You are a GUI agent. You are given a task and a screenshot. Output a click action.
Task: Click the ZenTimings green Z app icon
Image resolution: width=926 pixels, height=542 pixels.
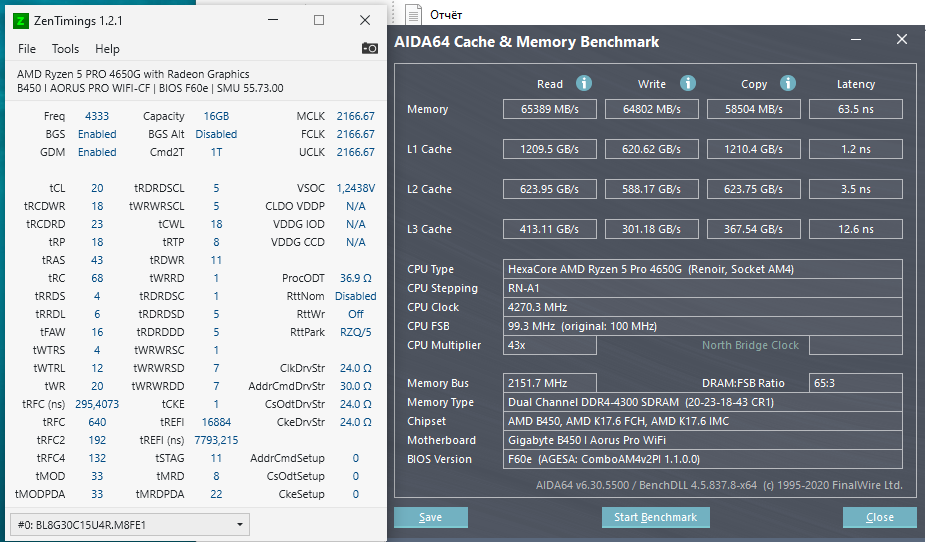tap(21, 21)
